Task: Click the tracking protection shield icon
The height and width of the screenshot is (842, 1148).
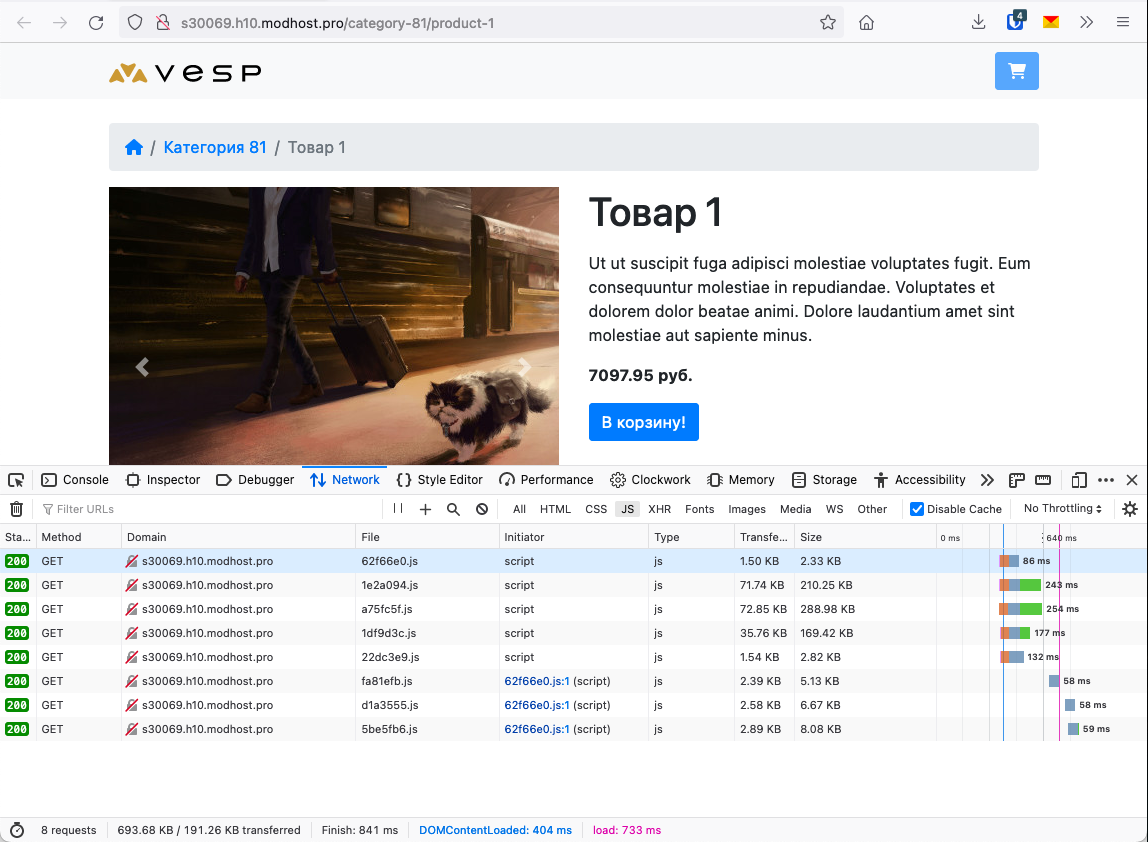Action: [135, 23]
